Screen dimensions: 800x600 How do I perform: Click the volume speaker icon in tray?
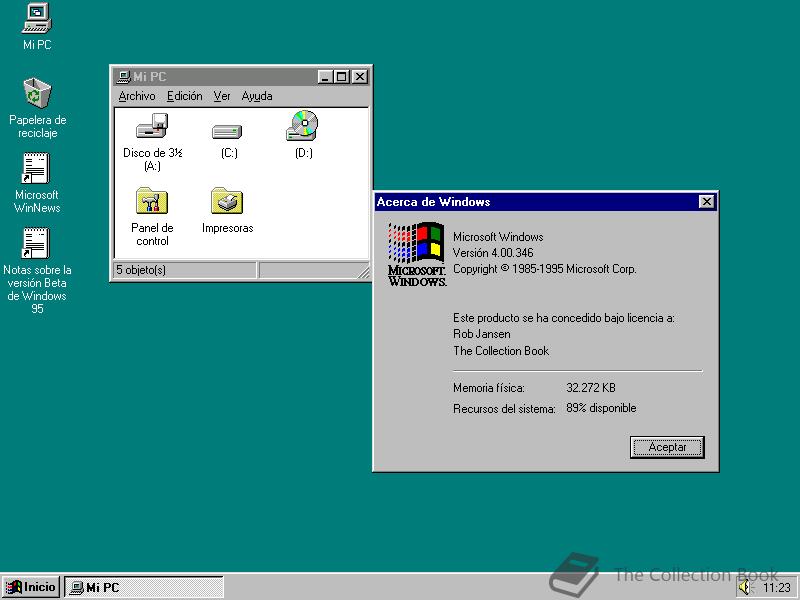745,587
